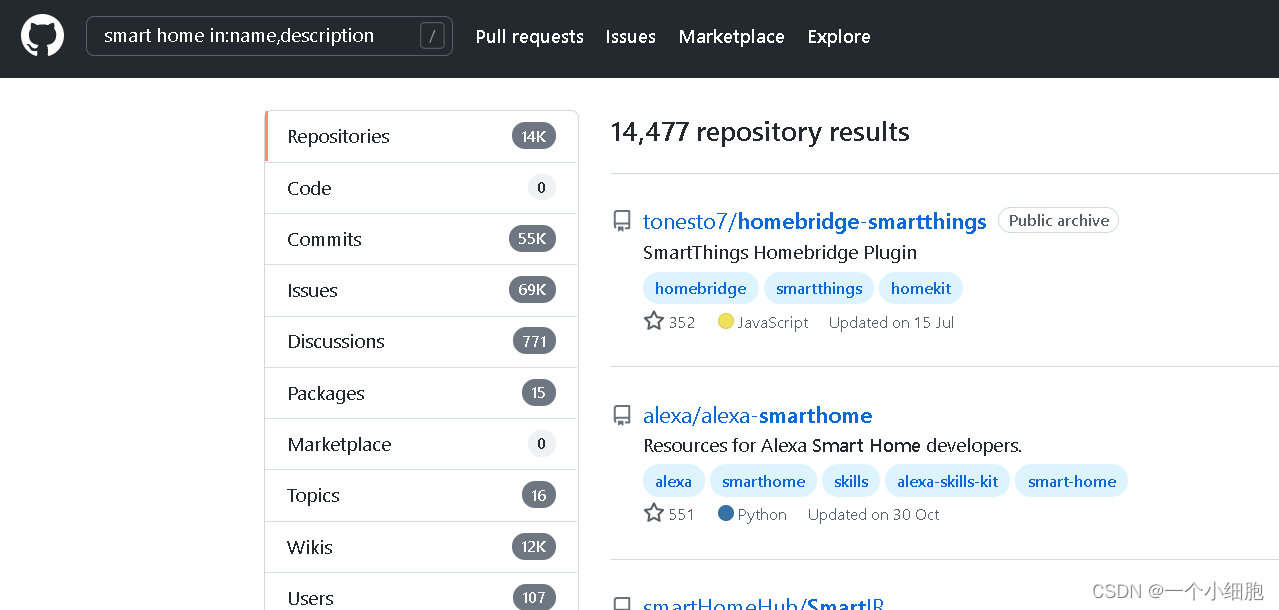Viewport: 1279px width, 610px height.
Task: Open the alexa/alexa-smarthome repository link
Action: [x=757, y=416]
